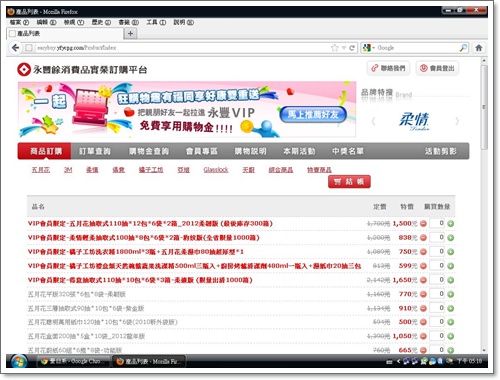Image resolution: width=500 pixels, height=380 pixels.
Task: Click the quantity field for the 1,500元 item
Action: pyautogui.click(x=437, y=223)
